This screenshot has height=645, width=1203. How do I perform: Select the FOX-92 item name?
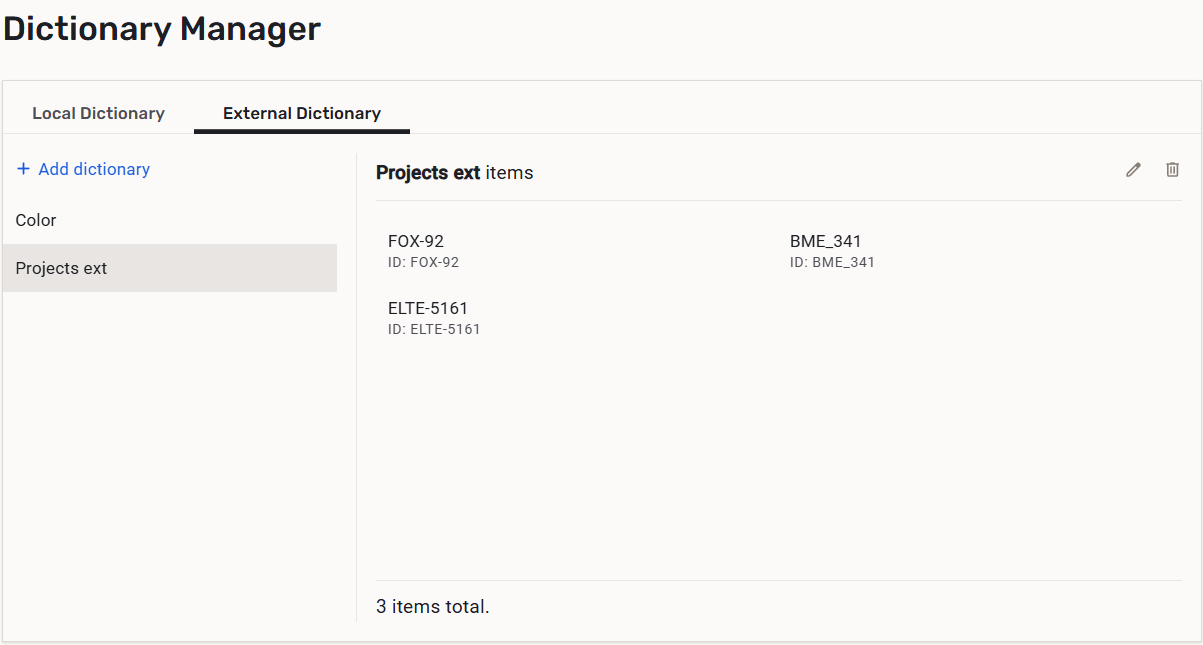pos(416,241)
